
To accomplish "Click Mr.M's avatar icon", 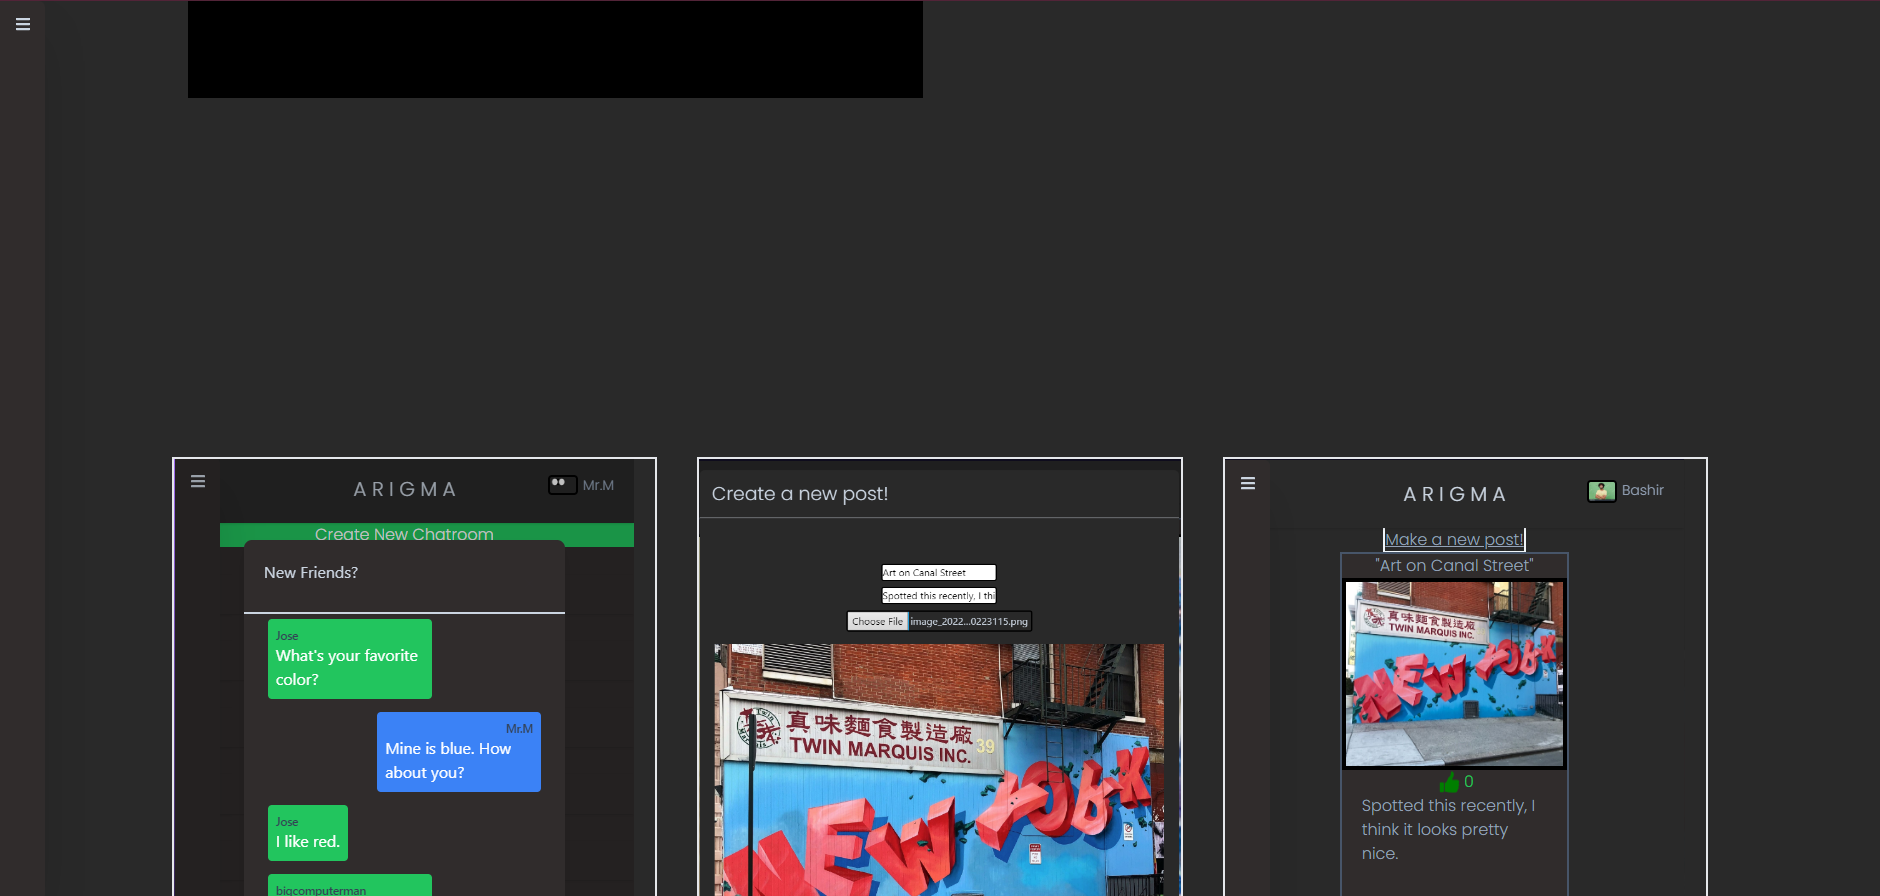I will 563,485.
